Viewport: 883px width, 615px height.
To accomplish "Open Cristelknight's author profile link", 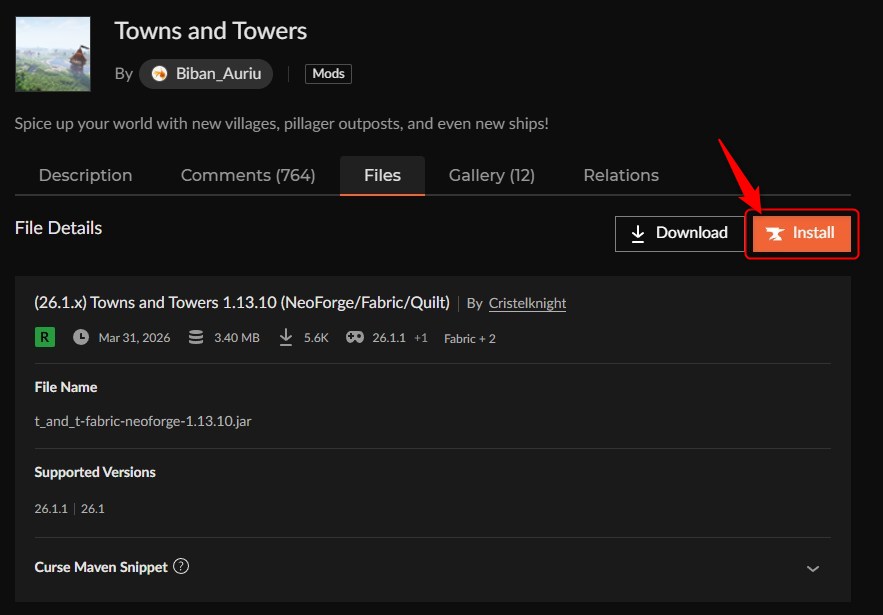I will 527,303.
